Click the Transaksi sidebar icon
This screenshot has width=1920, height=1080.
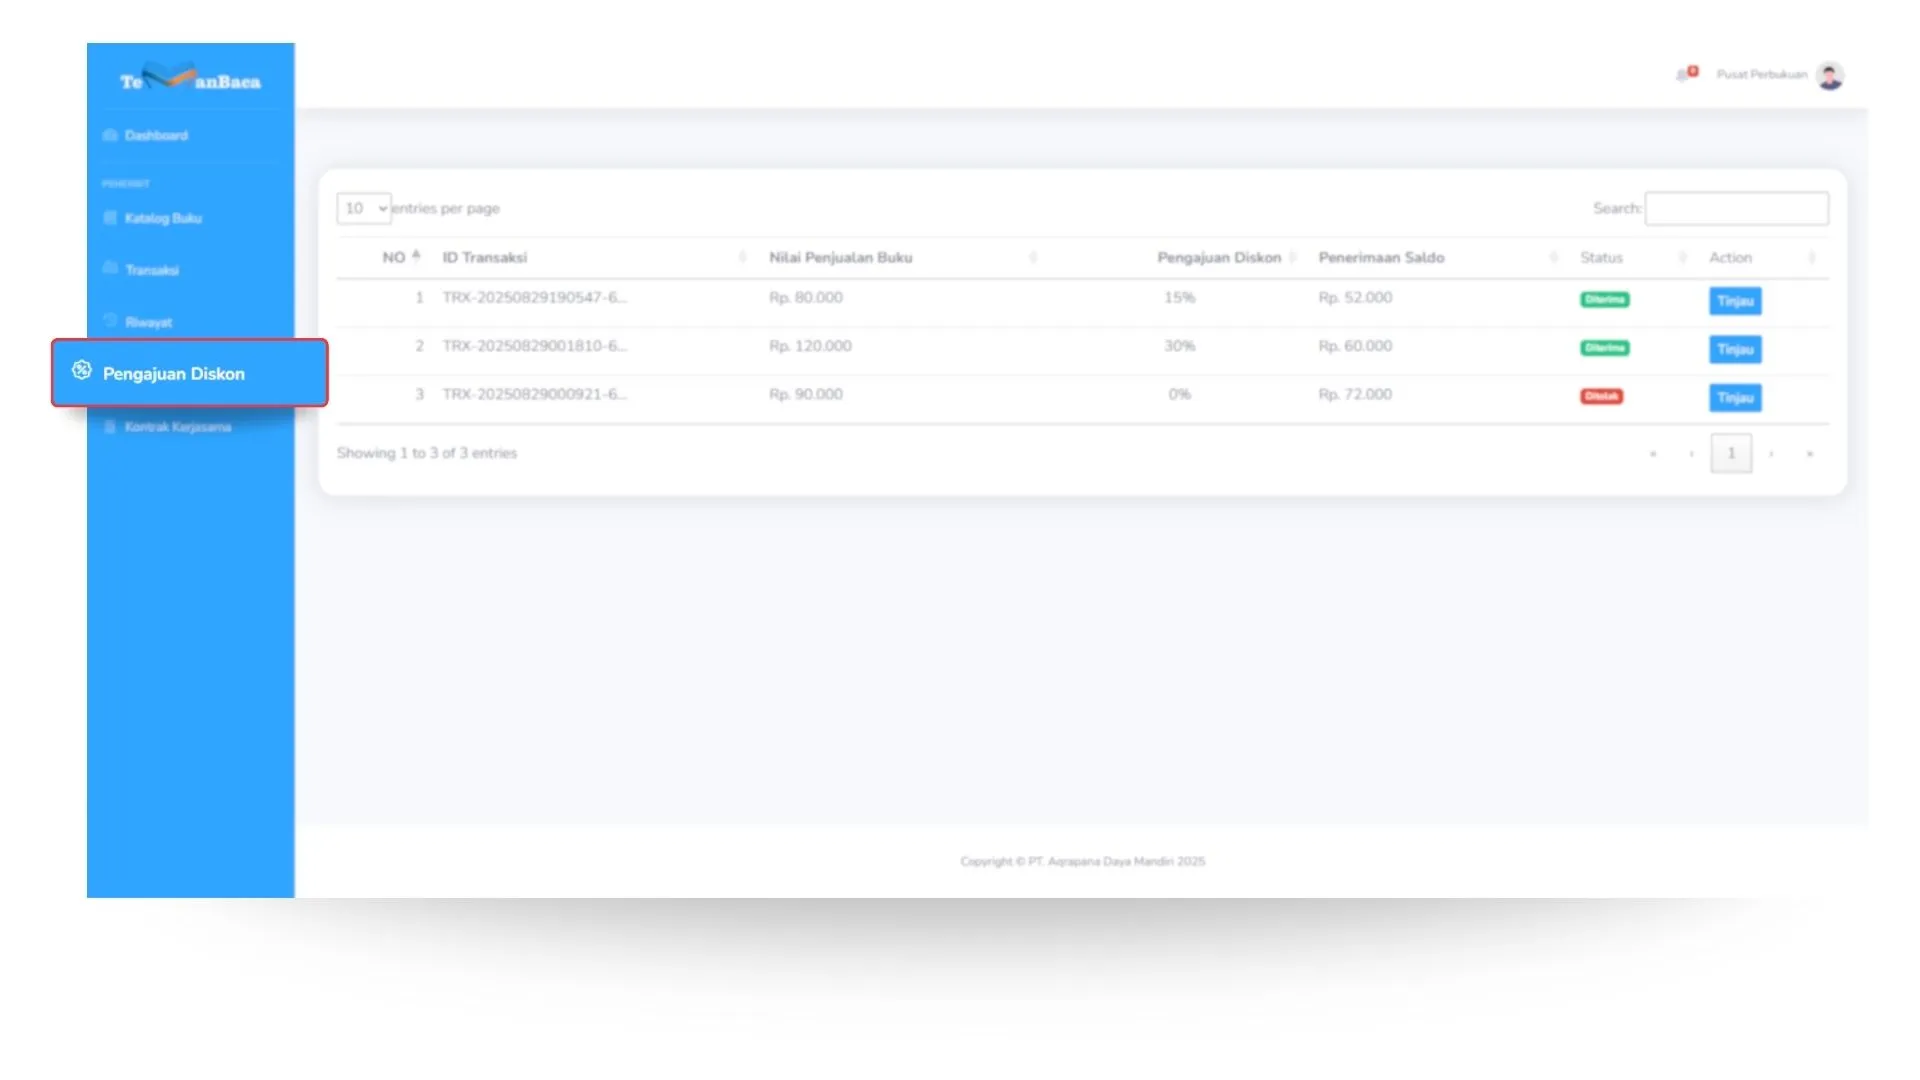(110, 268)
